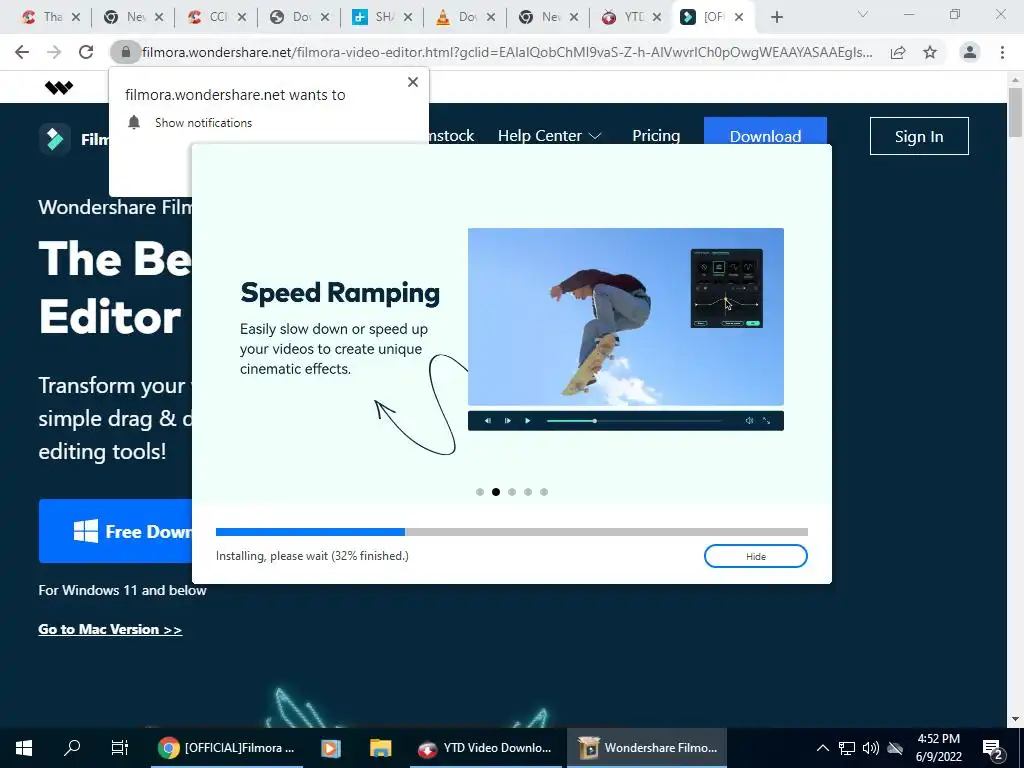Open the Go to Mac Version link
Image resolution: width=1024 pixels, height=768 pixels.
(x=110, y=630)
